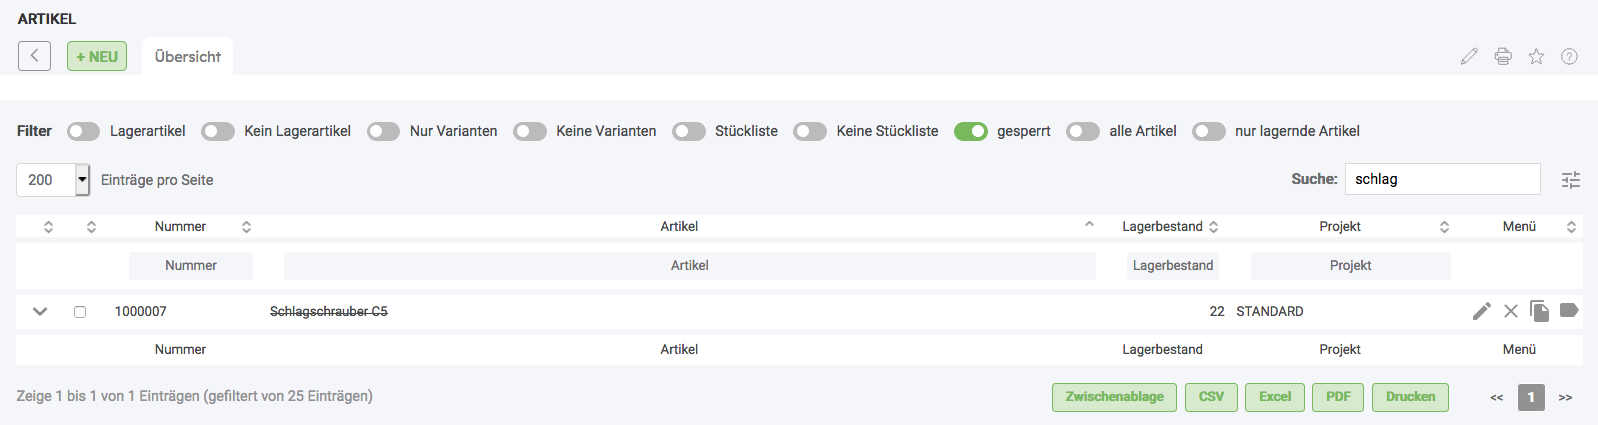
Task: Click the back arrow button
Action: tap(34, 56)
